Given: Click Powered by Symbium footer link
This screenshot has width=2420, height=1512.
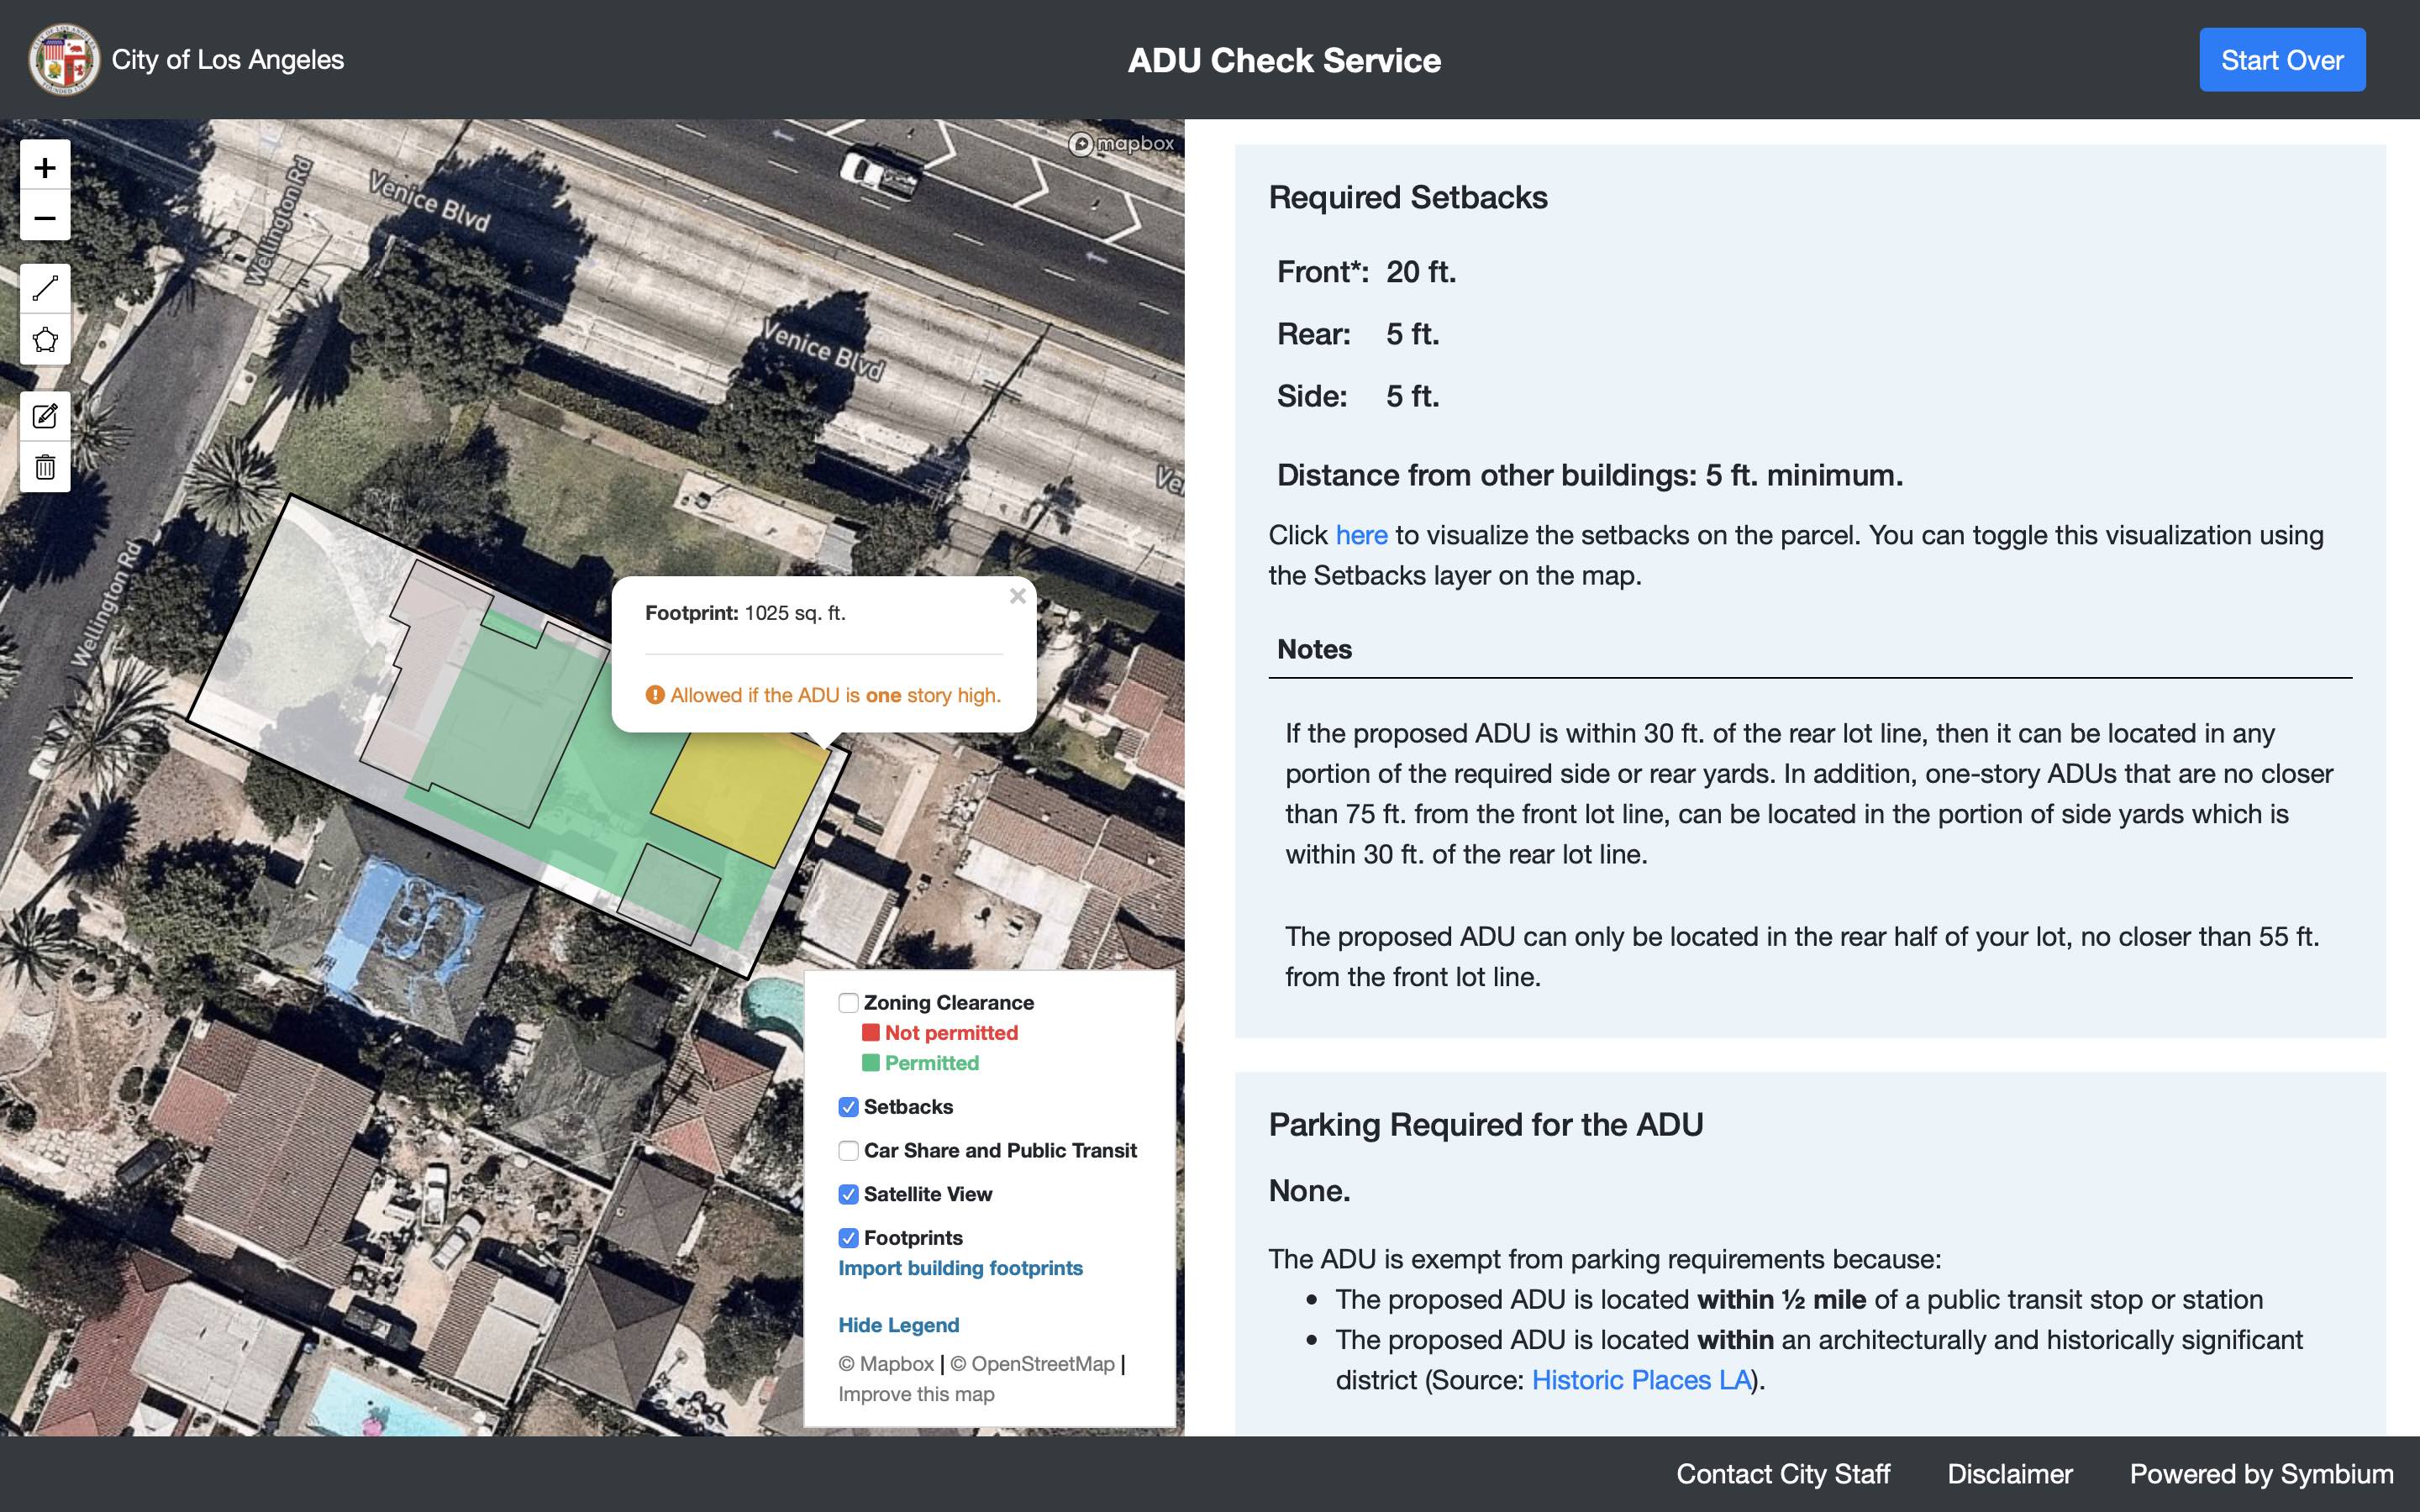Looking at the screenshot, I should (2261, 1474).
